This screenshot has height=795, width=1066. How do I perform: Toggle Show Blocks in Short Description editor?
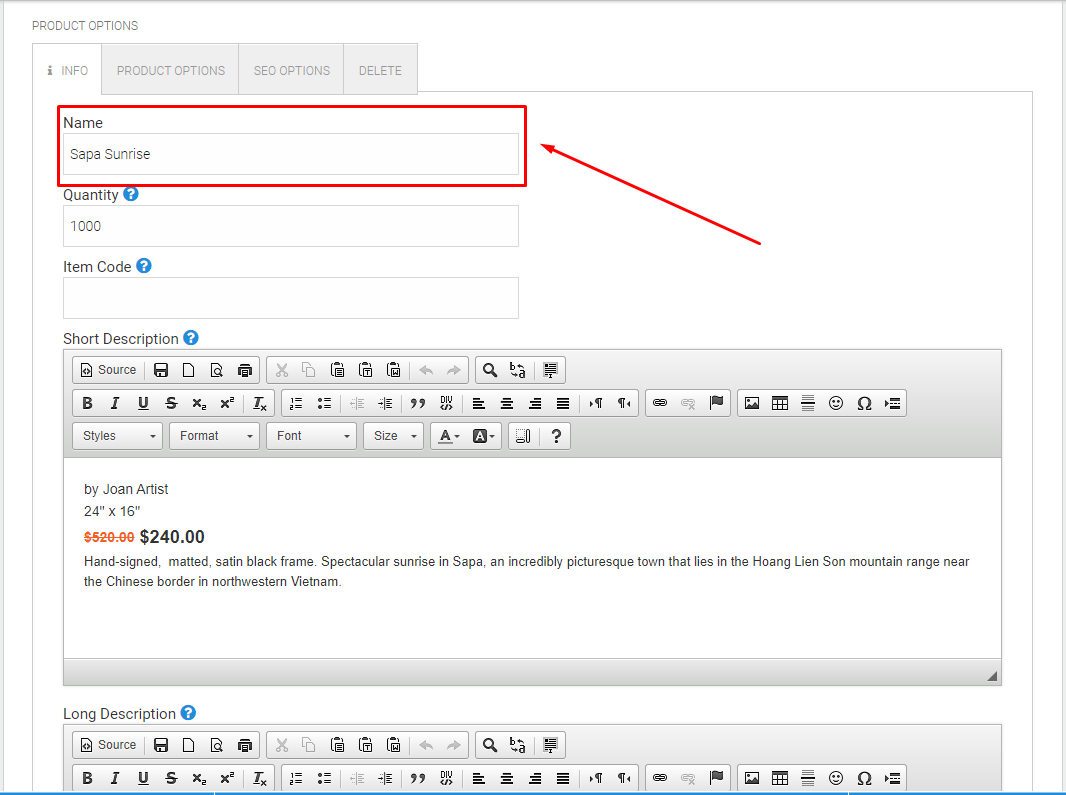tap(523, 436)
